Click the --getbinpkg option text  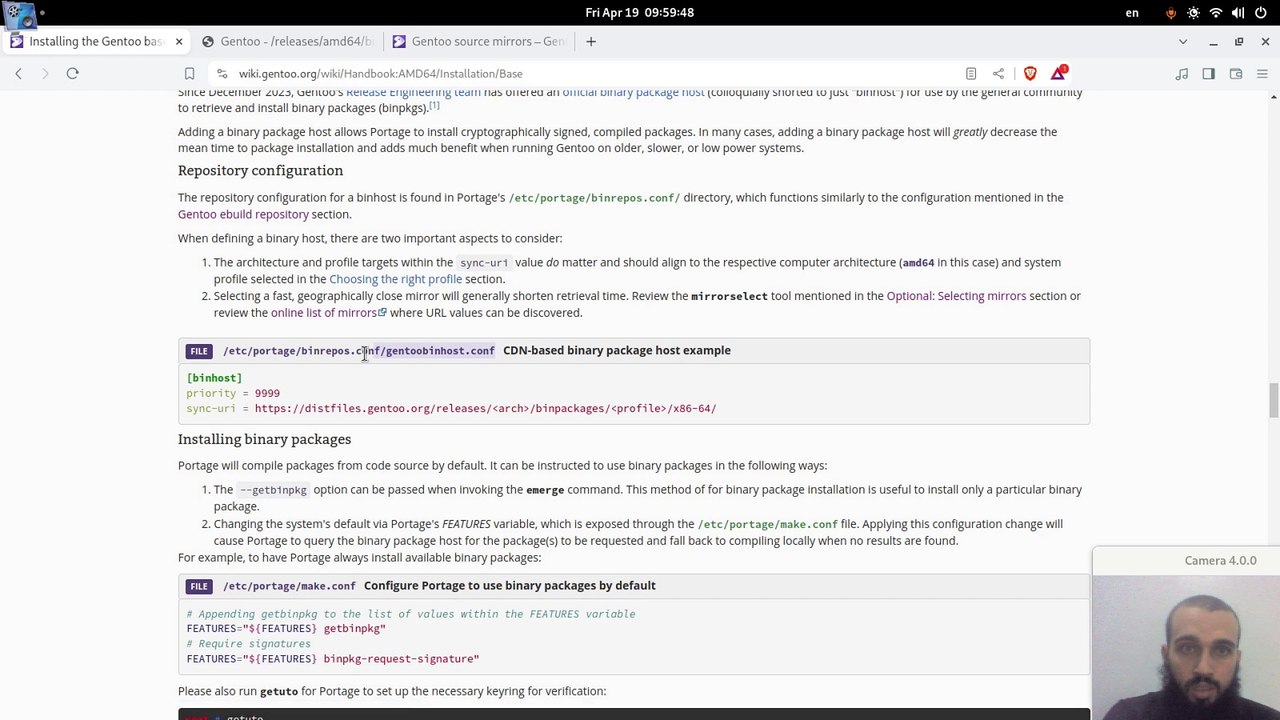click(273, 490)
